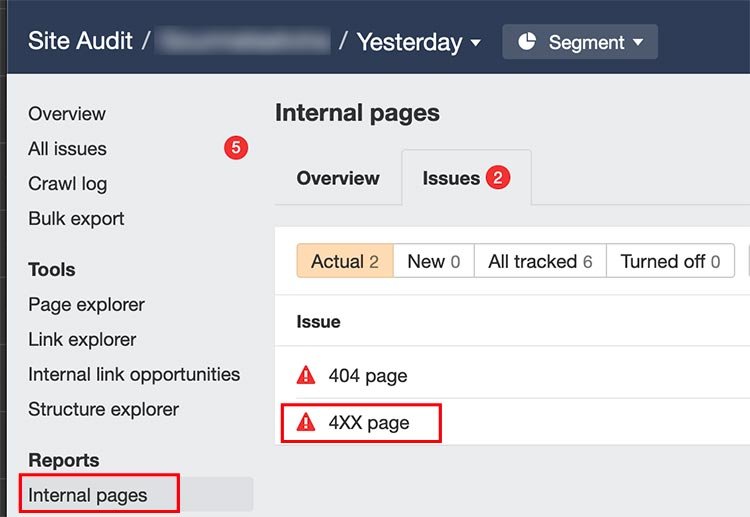This screenshot has height=517, width=750.
Task: Open the Yesterday crawl date dropdown
Action: tap(419, 42)
